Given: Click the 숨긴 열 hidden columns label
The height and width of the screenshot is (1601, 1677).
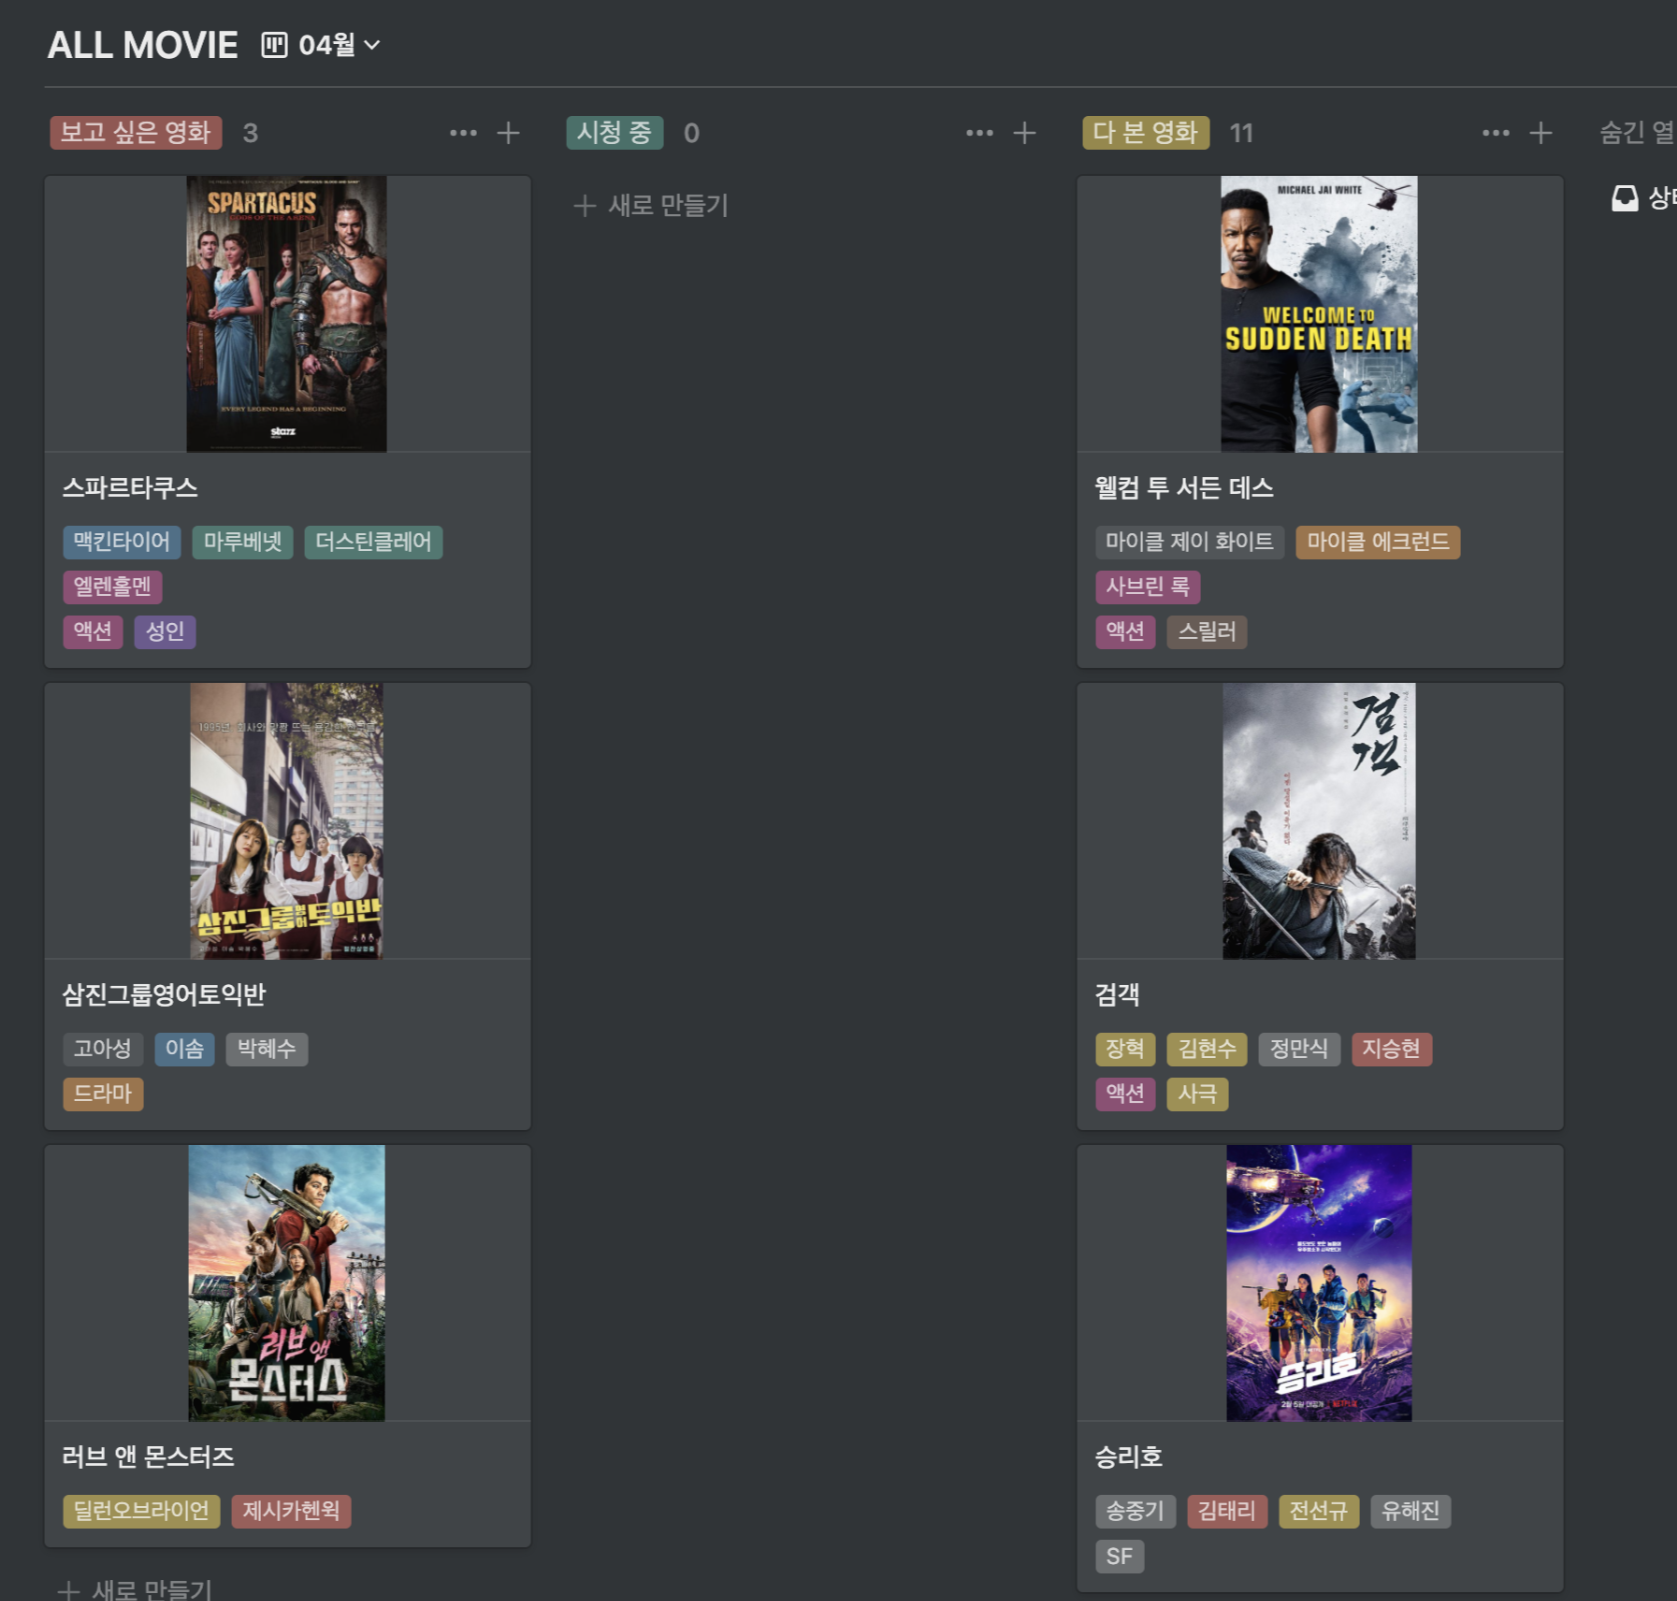Looking at the screenshot, I should tap(1637, 133).
